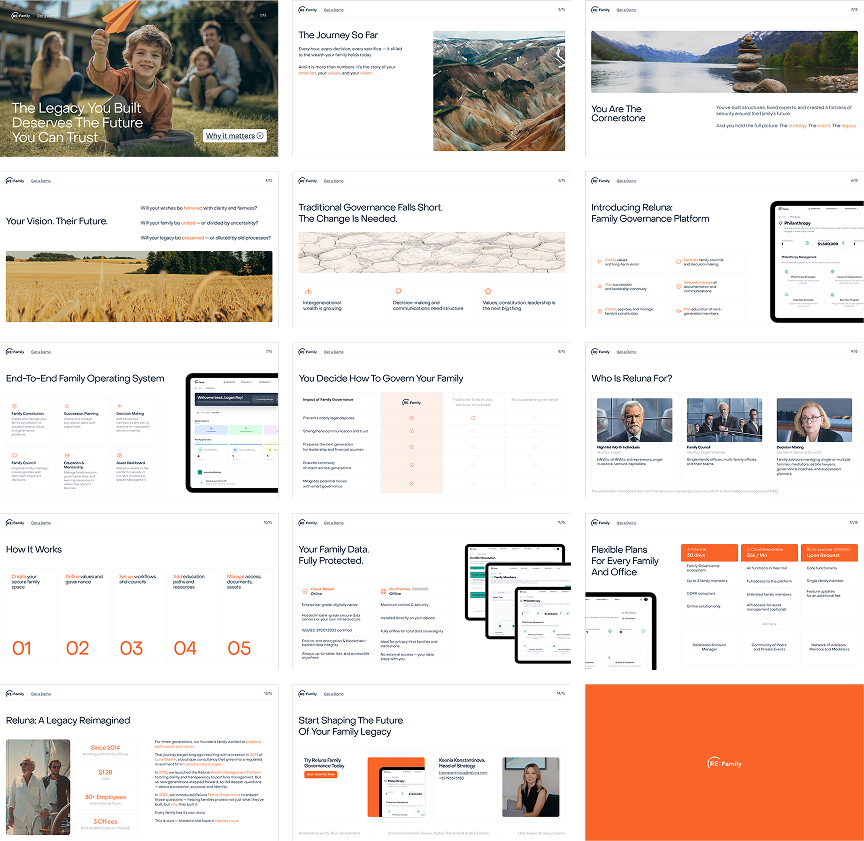Click the icon beside "Facilitate family councils" card
Viewport: 864px width, 841px height.
(x=678, y=262)
